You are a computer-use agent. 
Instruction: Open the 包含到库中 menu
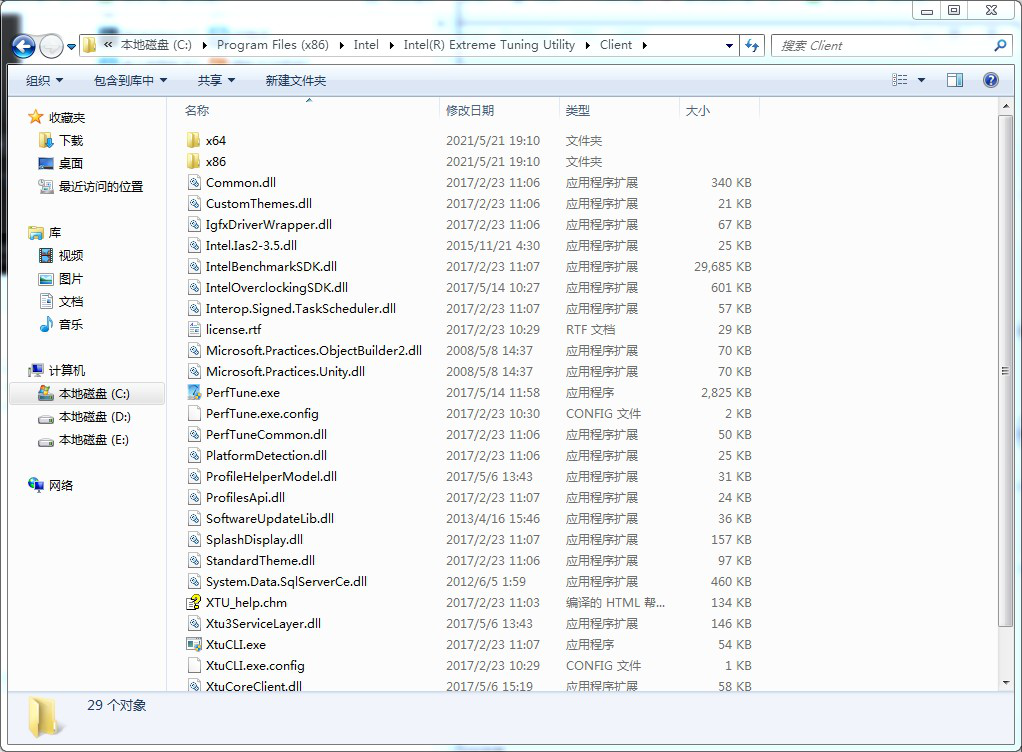click(130, 80)
